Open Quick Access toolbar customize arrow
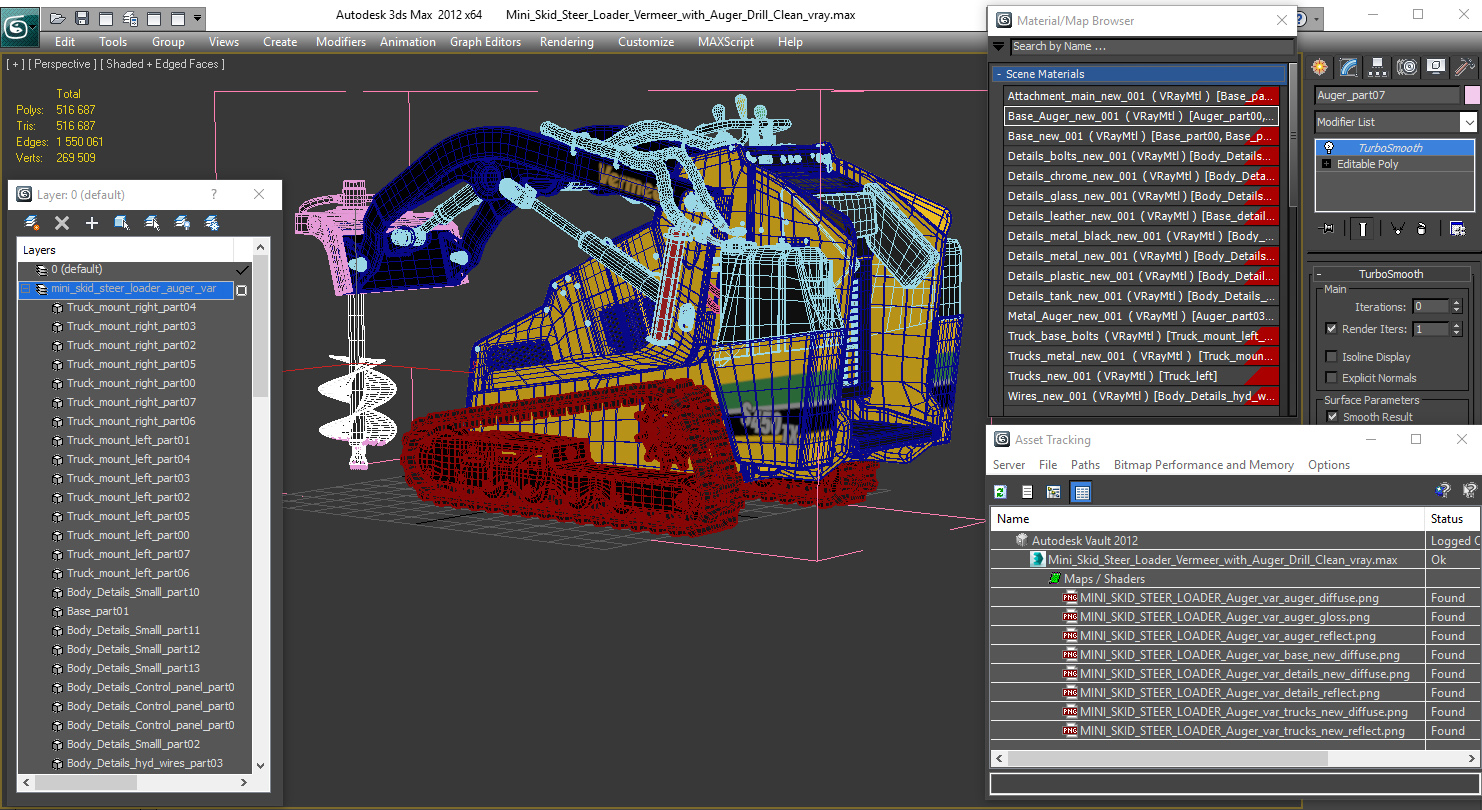The width and height of the screenshot is (1482, 810). 197,18
